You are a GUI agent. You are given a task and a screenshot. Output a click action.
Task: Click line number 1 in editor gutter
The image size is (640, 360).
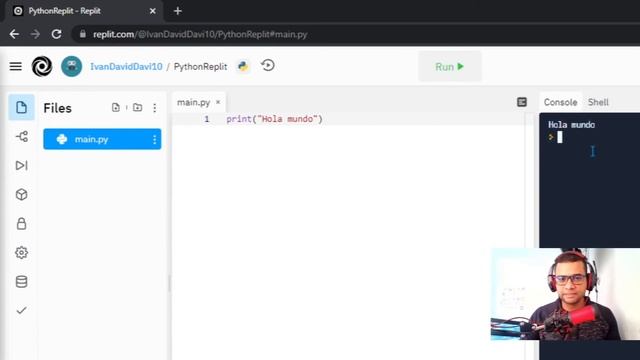coord(207,119)
